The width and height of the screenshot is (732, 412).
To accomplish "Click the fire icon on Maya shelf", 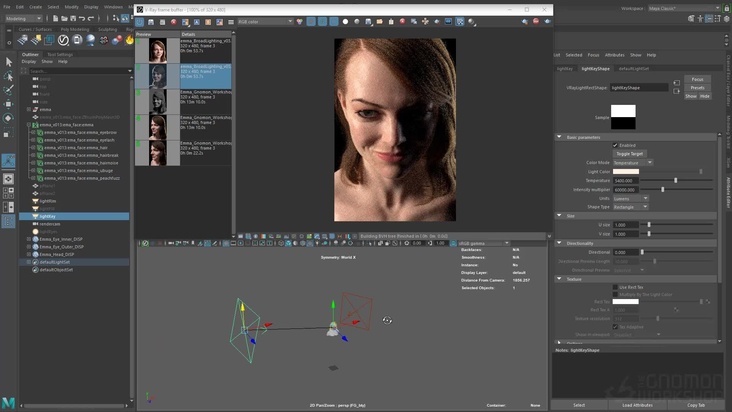I will [x=129, y=41].
